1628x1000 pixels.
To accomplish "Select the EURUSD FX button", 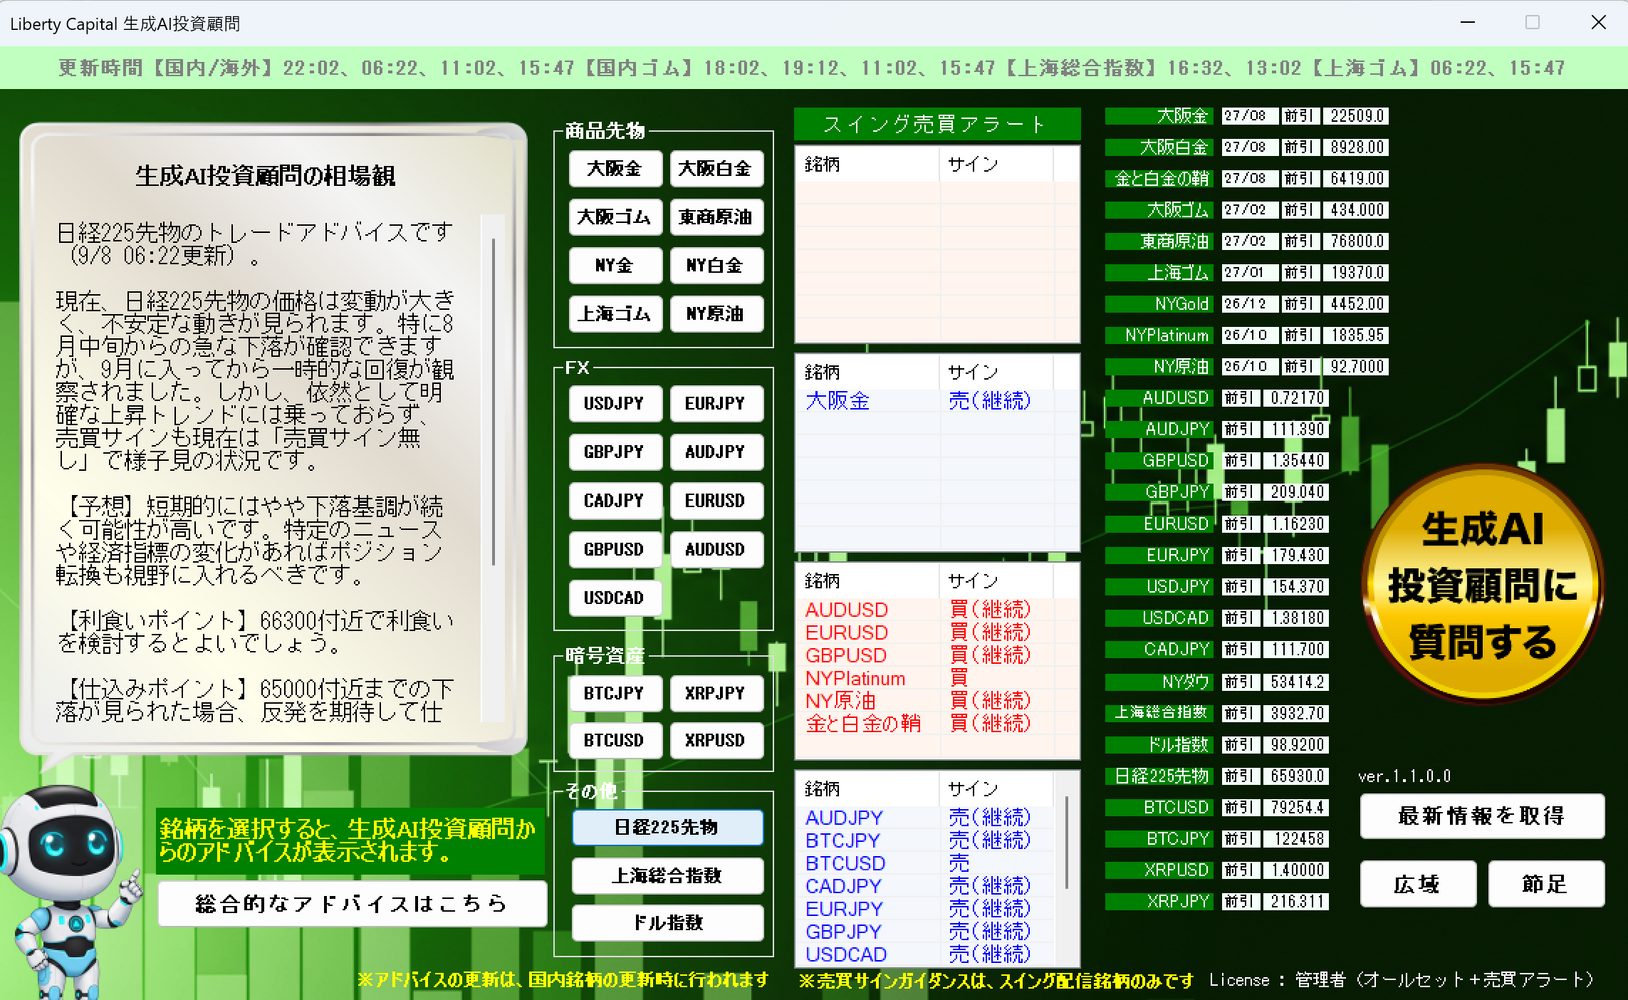I will [x=716, y=500].
